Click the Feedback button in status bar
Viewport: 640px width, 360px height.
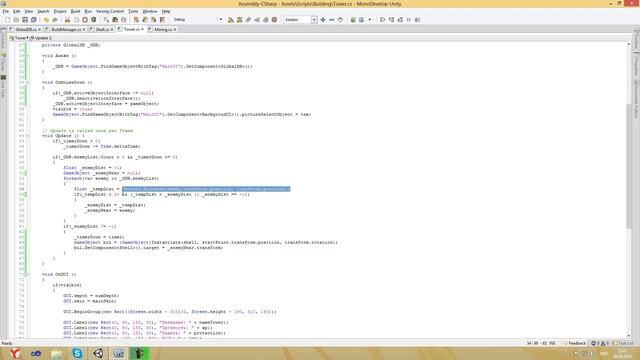click(x=575, y=343)
